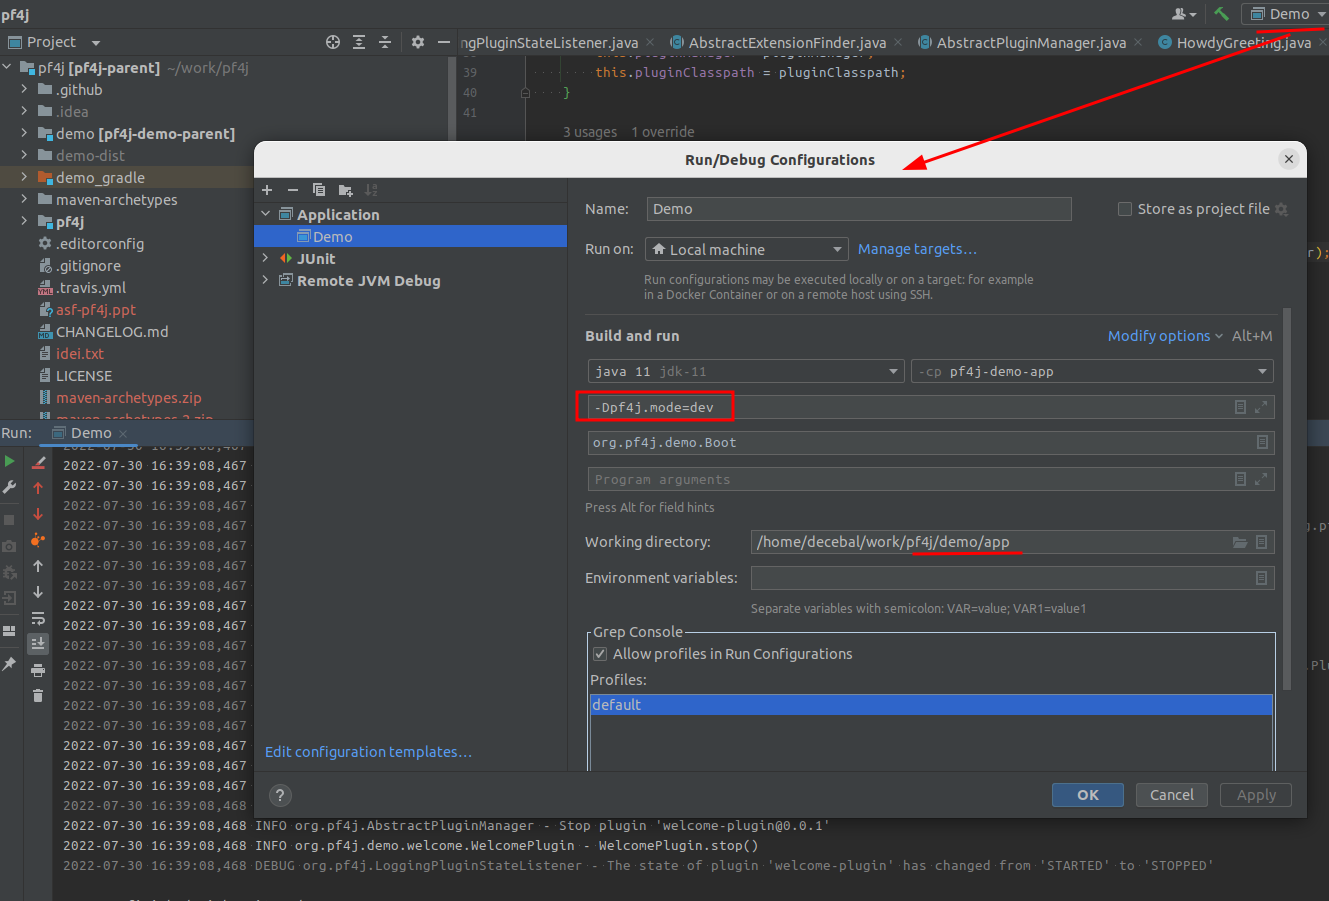Click OK button in dialog
Viewport: 1329px width, 901px height.
(x=1088, y=795)
